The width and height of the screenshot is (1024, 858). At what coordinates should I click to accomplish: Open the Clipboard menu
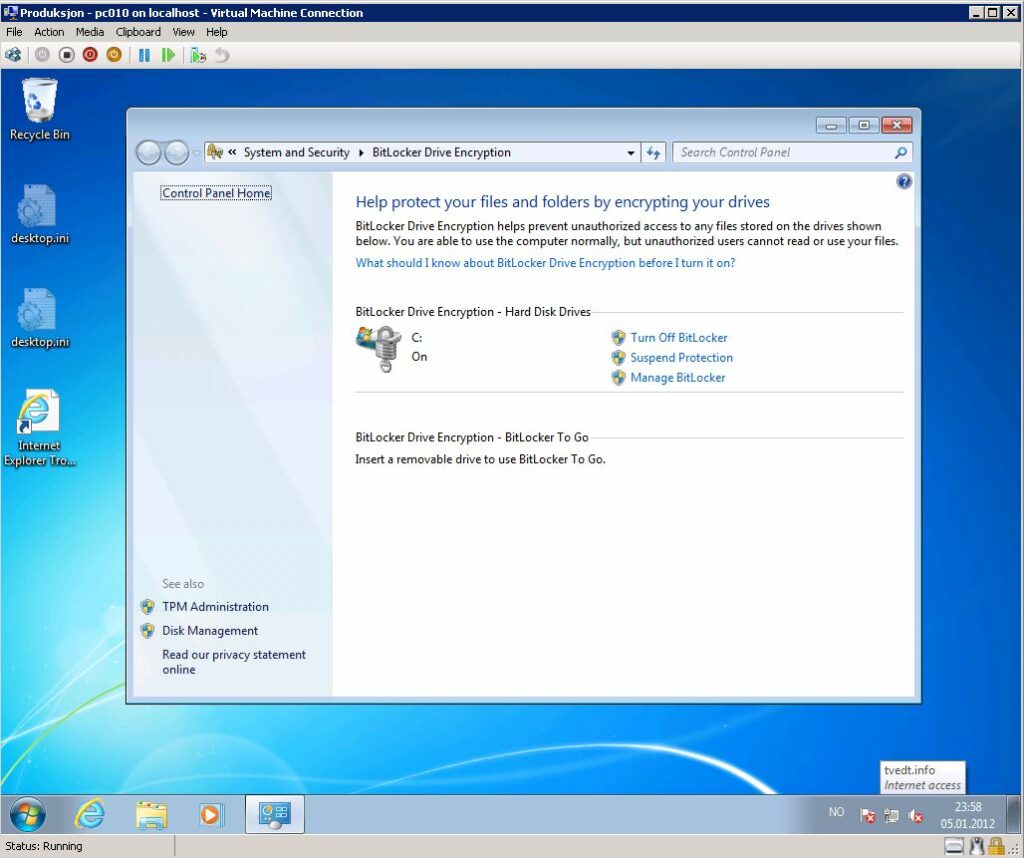[x=138, y=32]
